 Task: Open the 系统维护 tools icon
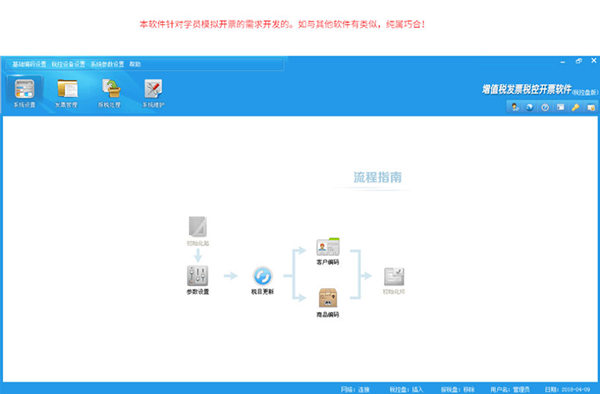(153, 93)
